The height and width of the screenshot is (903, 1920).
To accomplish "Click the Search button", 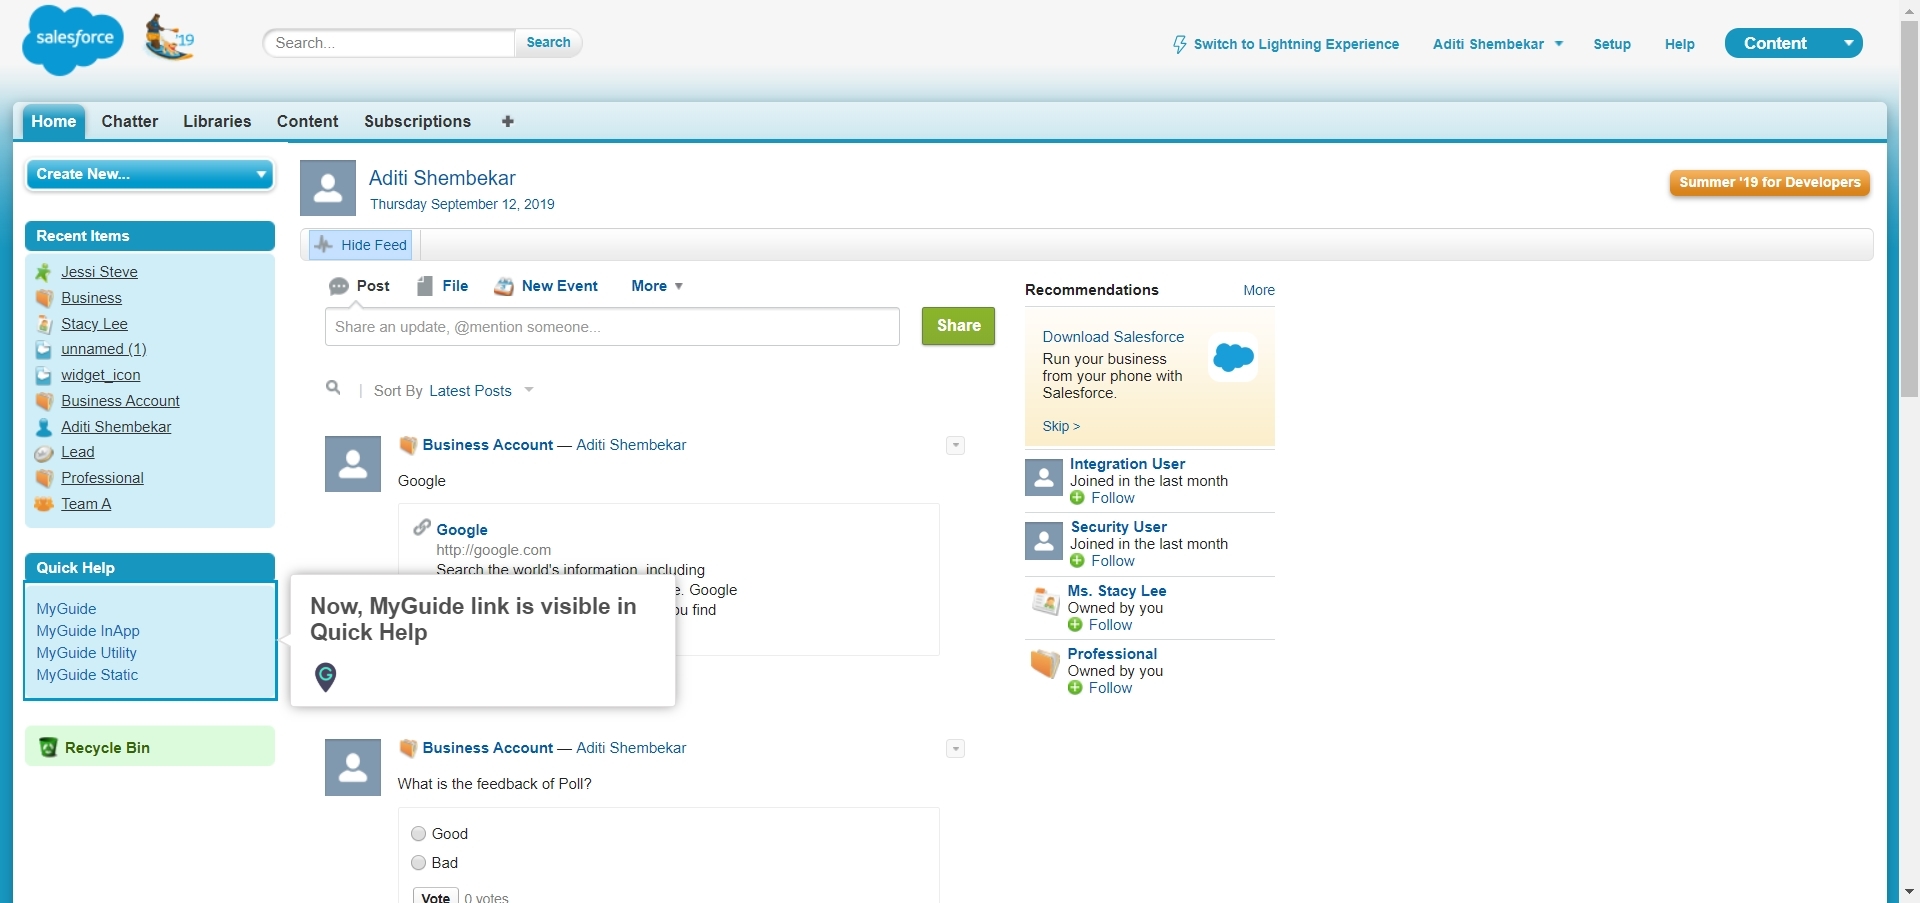I will [x=548, y=42].
